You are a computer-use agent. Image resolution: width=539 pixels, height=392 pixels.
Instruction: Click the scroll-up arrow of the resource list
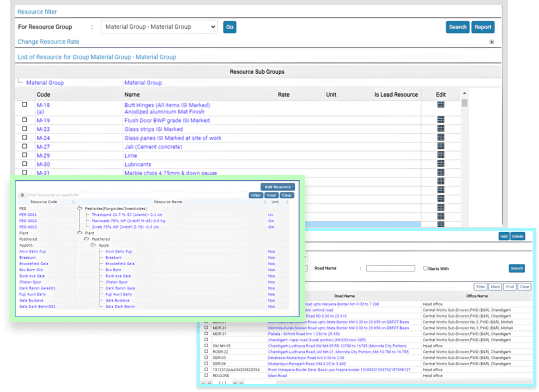click(464, 93)
